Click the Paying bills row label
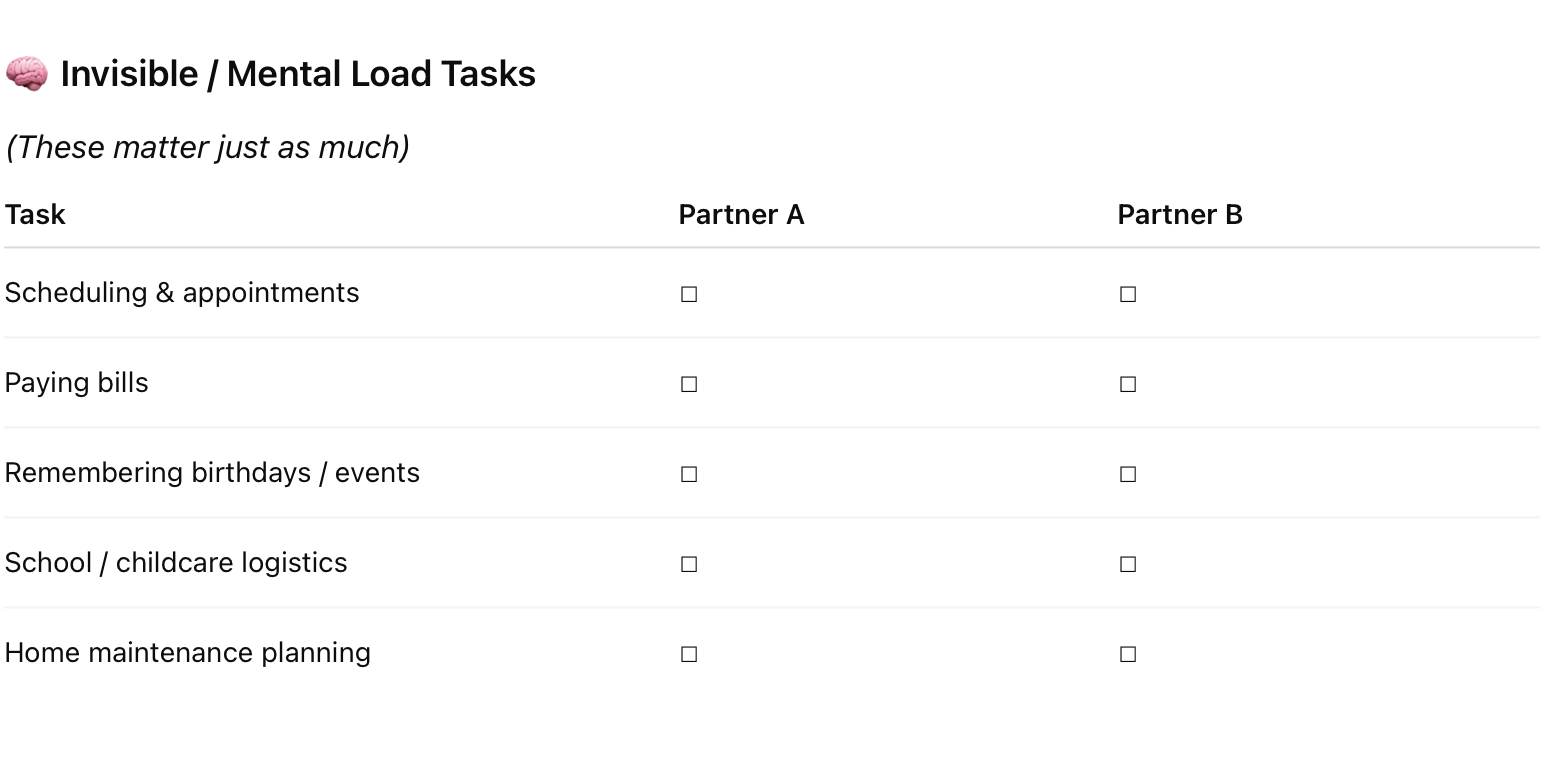Screen dimensions: 1548x776 (x=76, y=383)
